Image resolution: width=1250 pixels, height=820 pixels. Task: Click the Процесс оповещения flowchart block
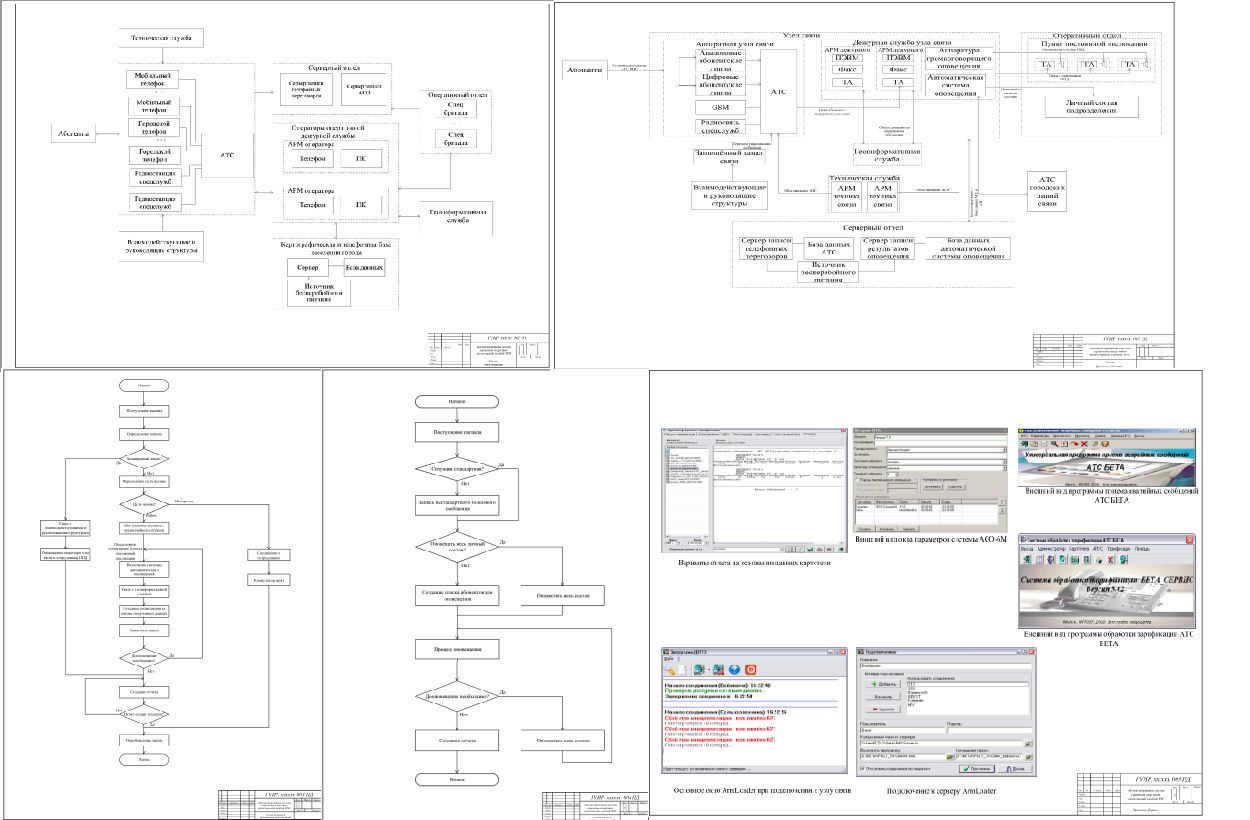point(456,650)
